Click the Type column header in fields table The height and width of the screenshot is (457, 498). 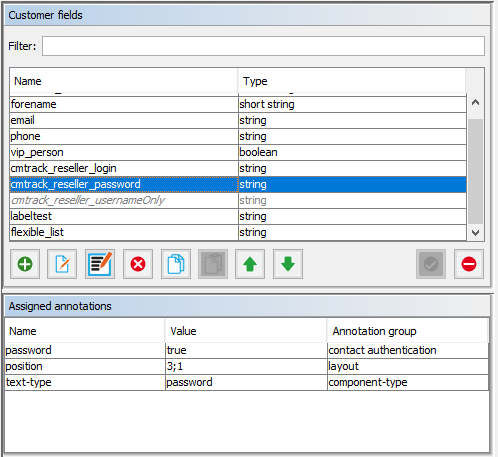352,81
